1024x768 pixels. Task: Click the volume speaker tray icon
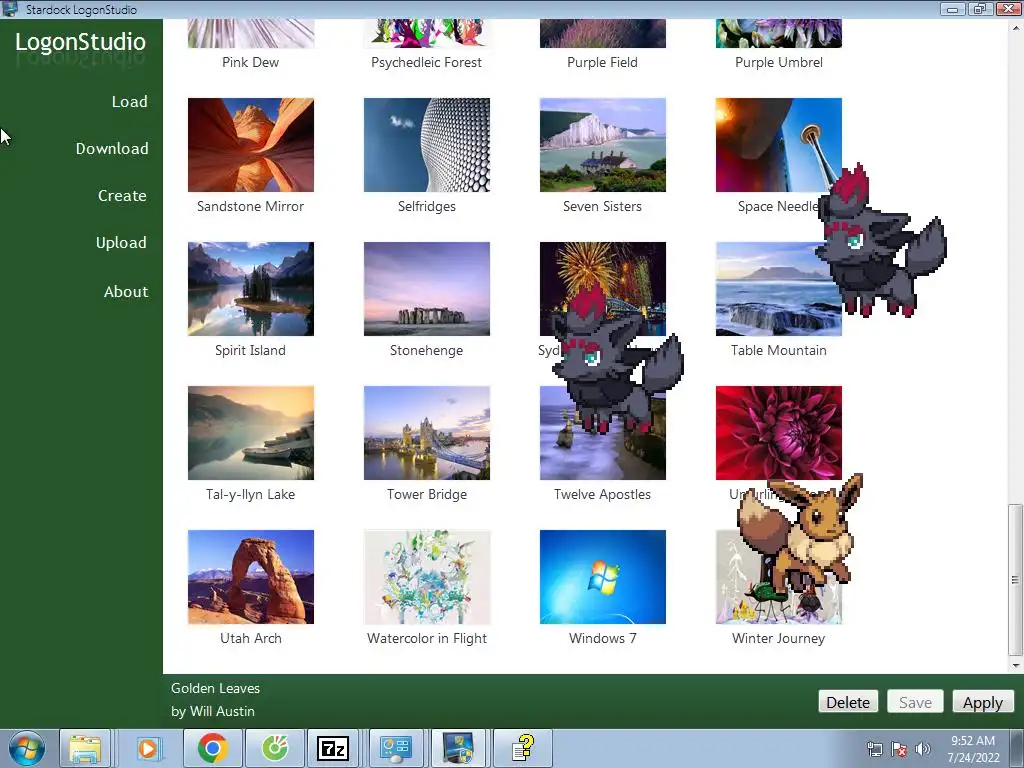[923, 749]
